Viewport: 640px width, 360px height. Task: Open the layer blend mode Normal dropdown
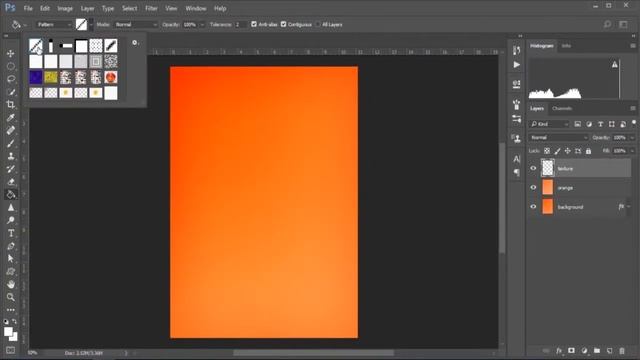coord(559,138)
